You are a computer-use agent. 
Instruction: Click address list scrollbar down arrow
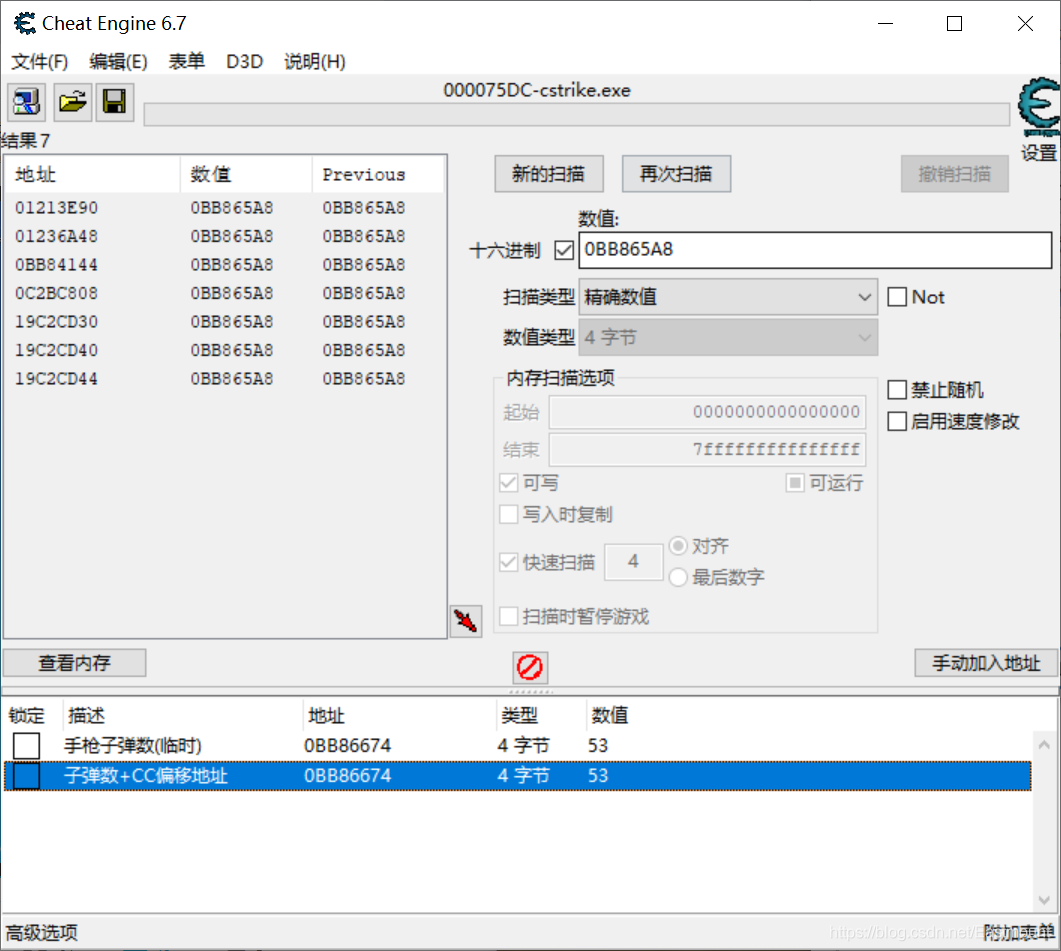pyautogui.click(x=1043, y=900)
